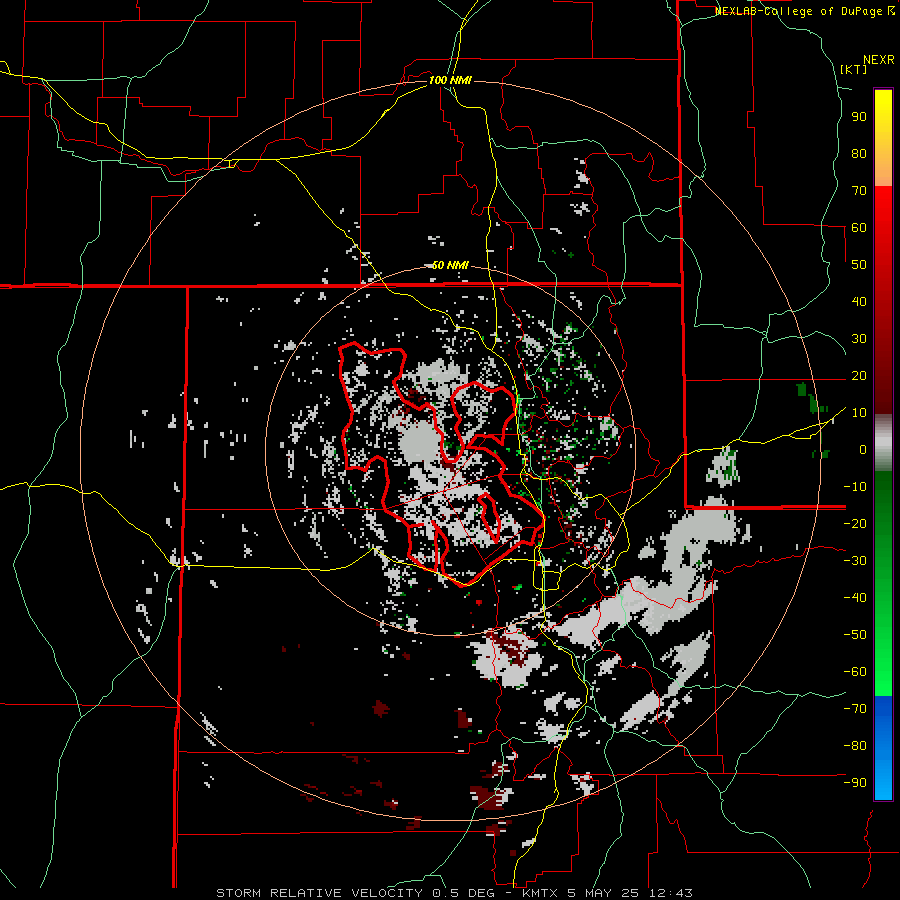The height and width of the screenshot is (900, 900).
Task: Click the KMTX radar site identifier
Action: point(541,893)
